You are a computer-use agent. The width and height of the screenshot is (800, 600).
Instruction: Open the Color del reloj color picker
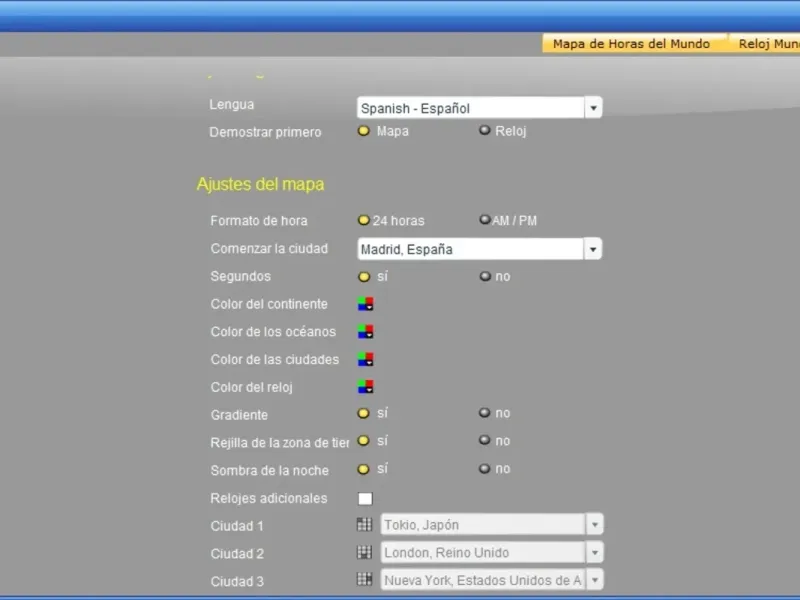365,387
